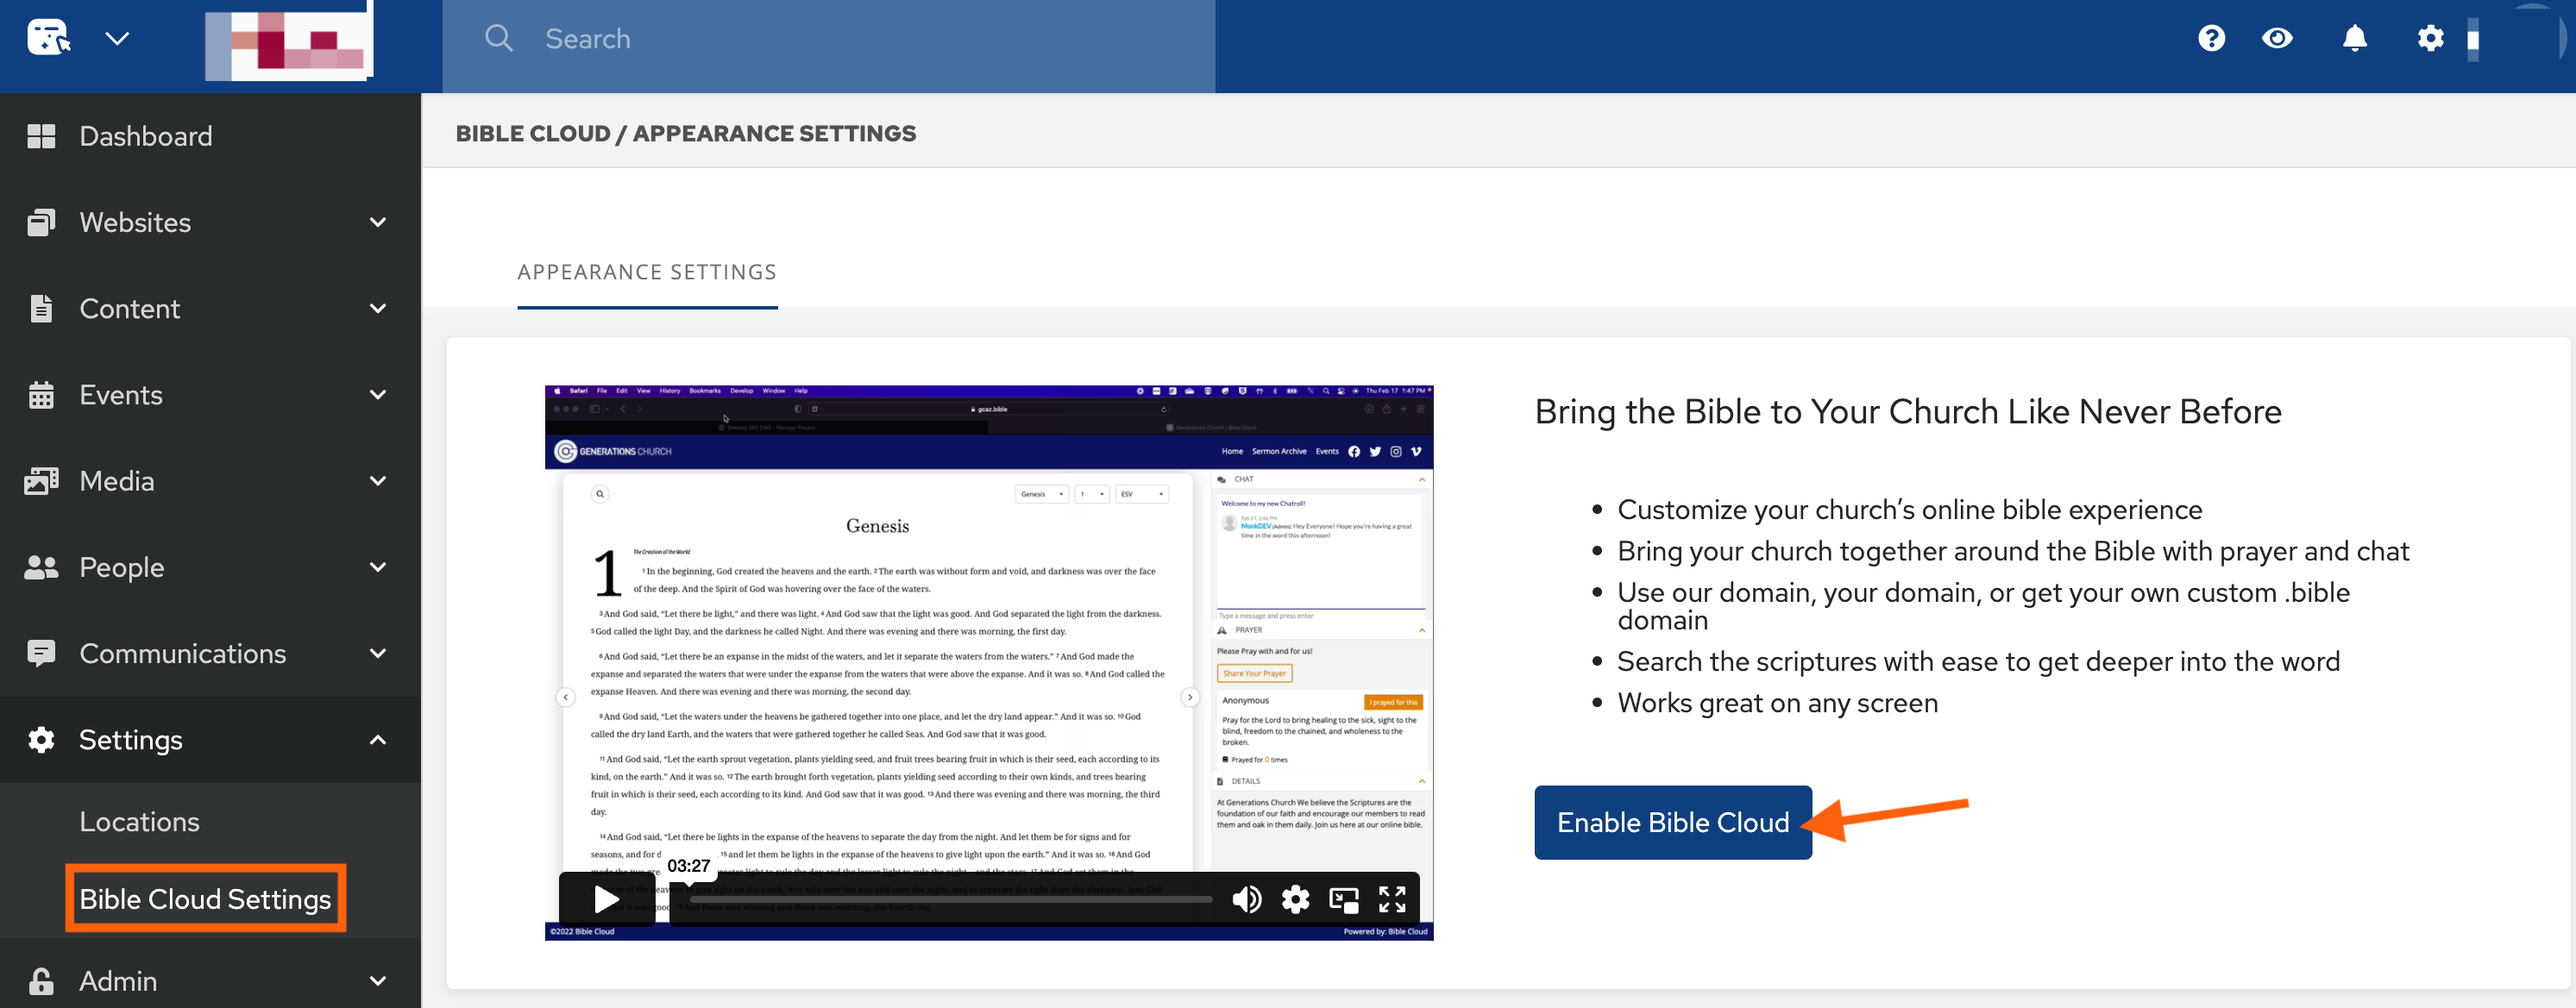Switch to the Appearance Settings tab
Image resolution: width=2576 pixels, height=1008 pixels.
tap(647, 271)
